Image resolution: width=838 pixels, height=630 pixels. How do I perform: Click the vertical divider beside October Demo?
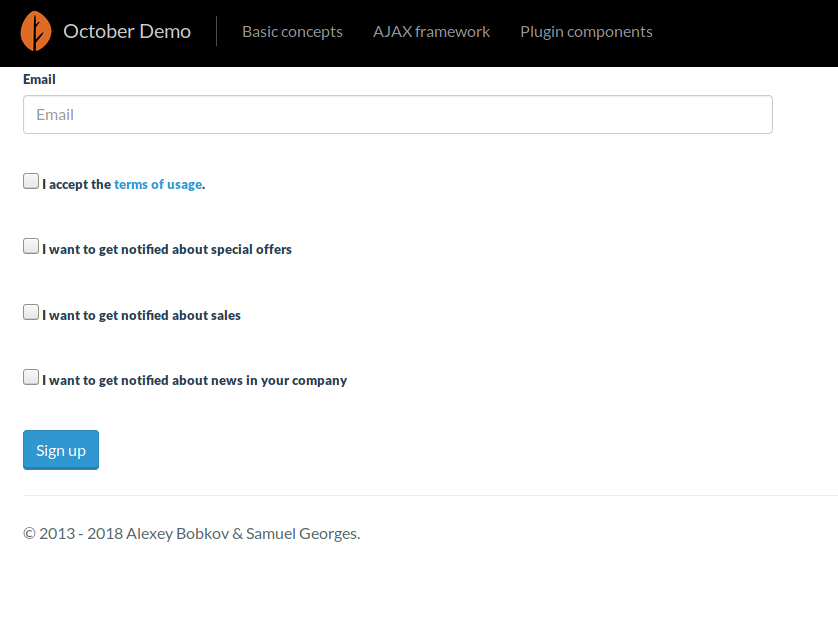(216, 31)
